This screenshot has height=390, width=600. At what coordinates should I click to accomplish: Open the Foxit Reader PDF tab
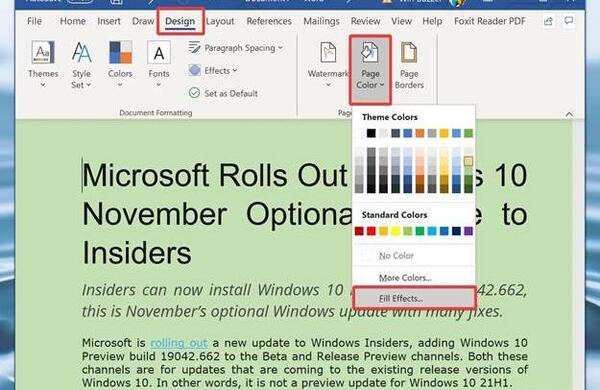490,21
